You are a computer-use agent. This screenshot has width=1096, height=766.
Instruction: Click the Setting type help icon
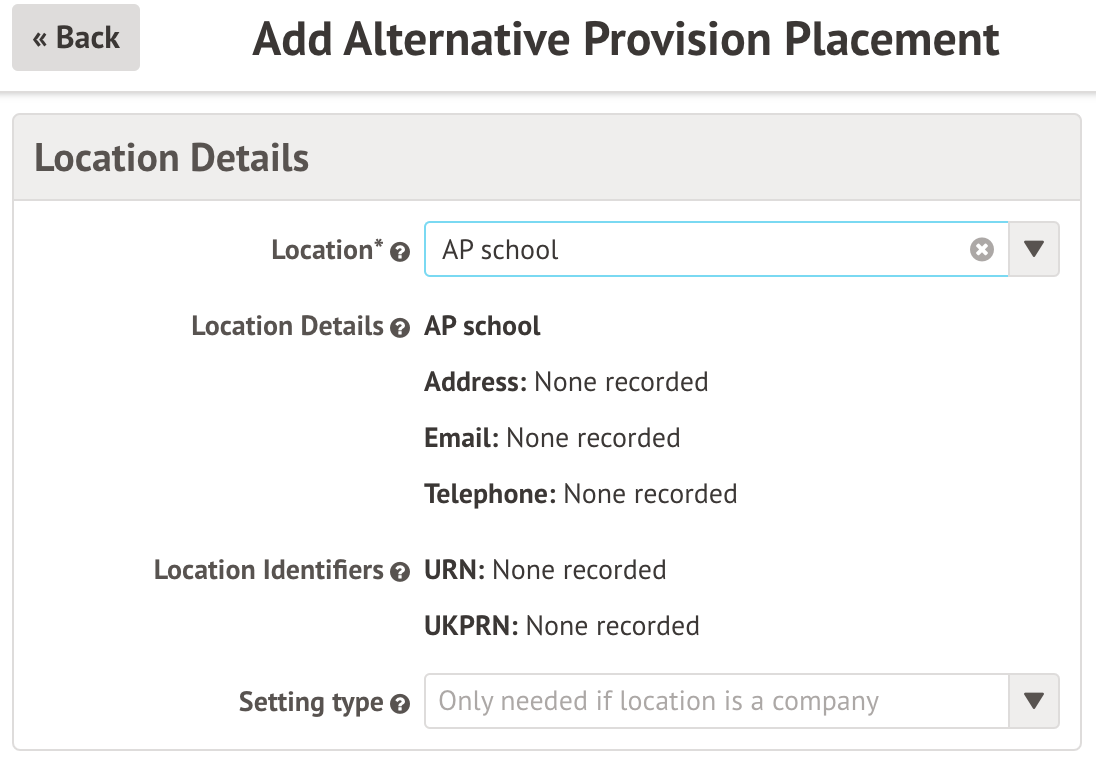pos(400,704)
